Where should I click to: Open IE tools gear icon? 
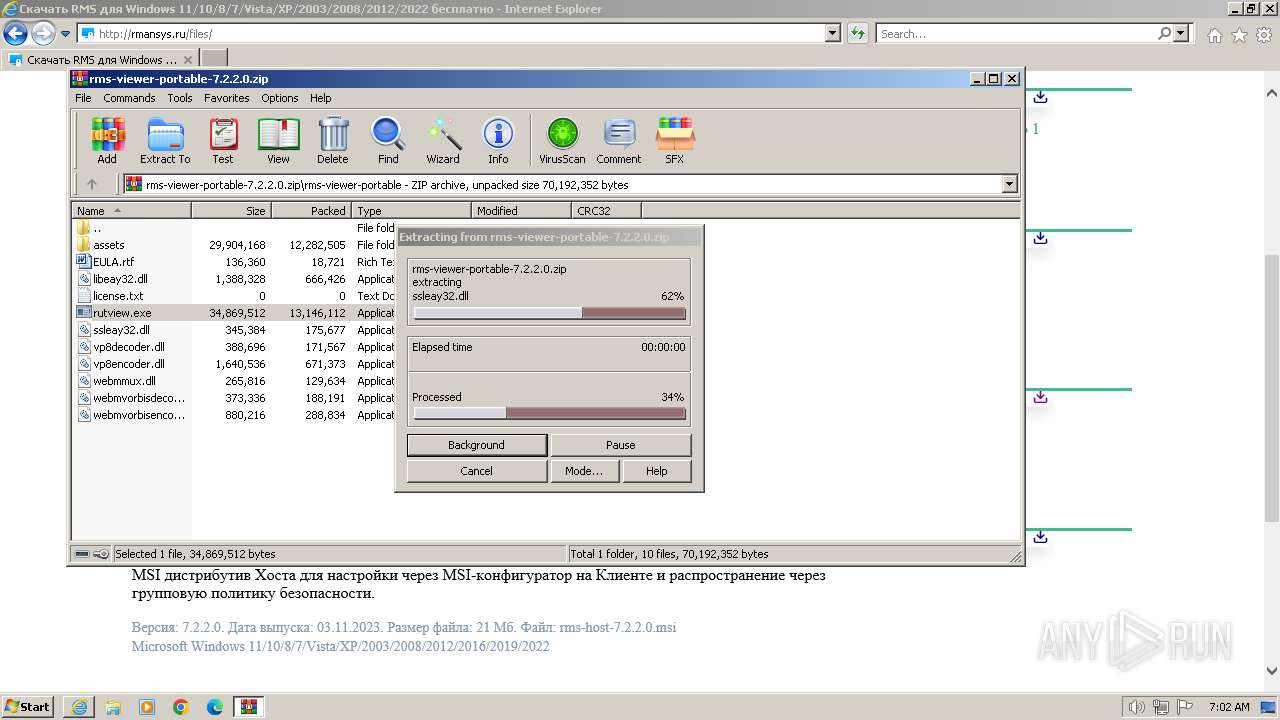click(1264, 35)
